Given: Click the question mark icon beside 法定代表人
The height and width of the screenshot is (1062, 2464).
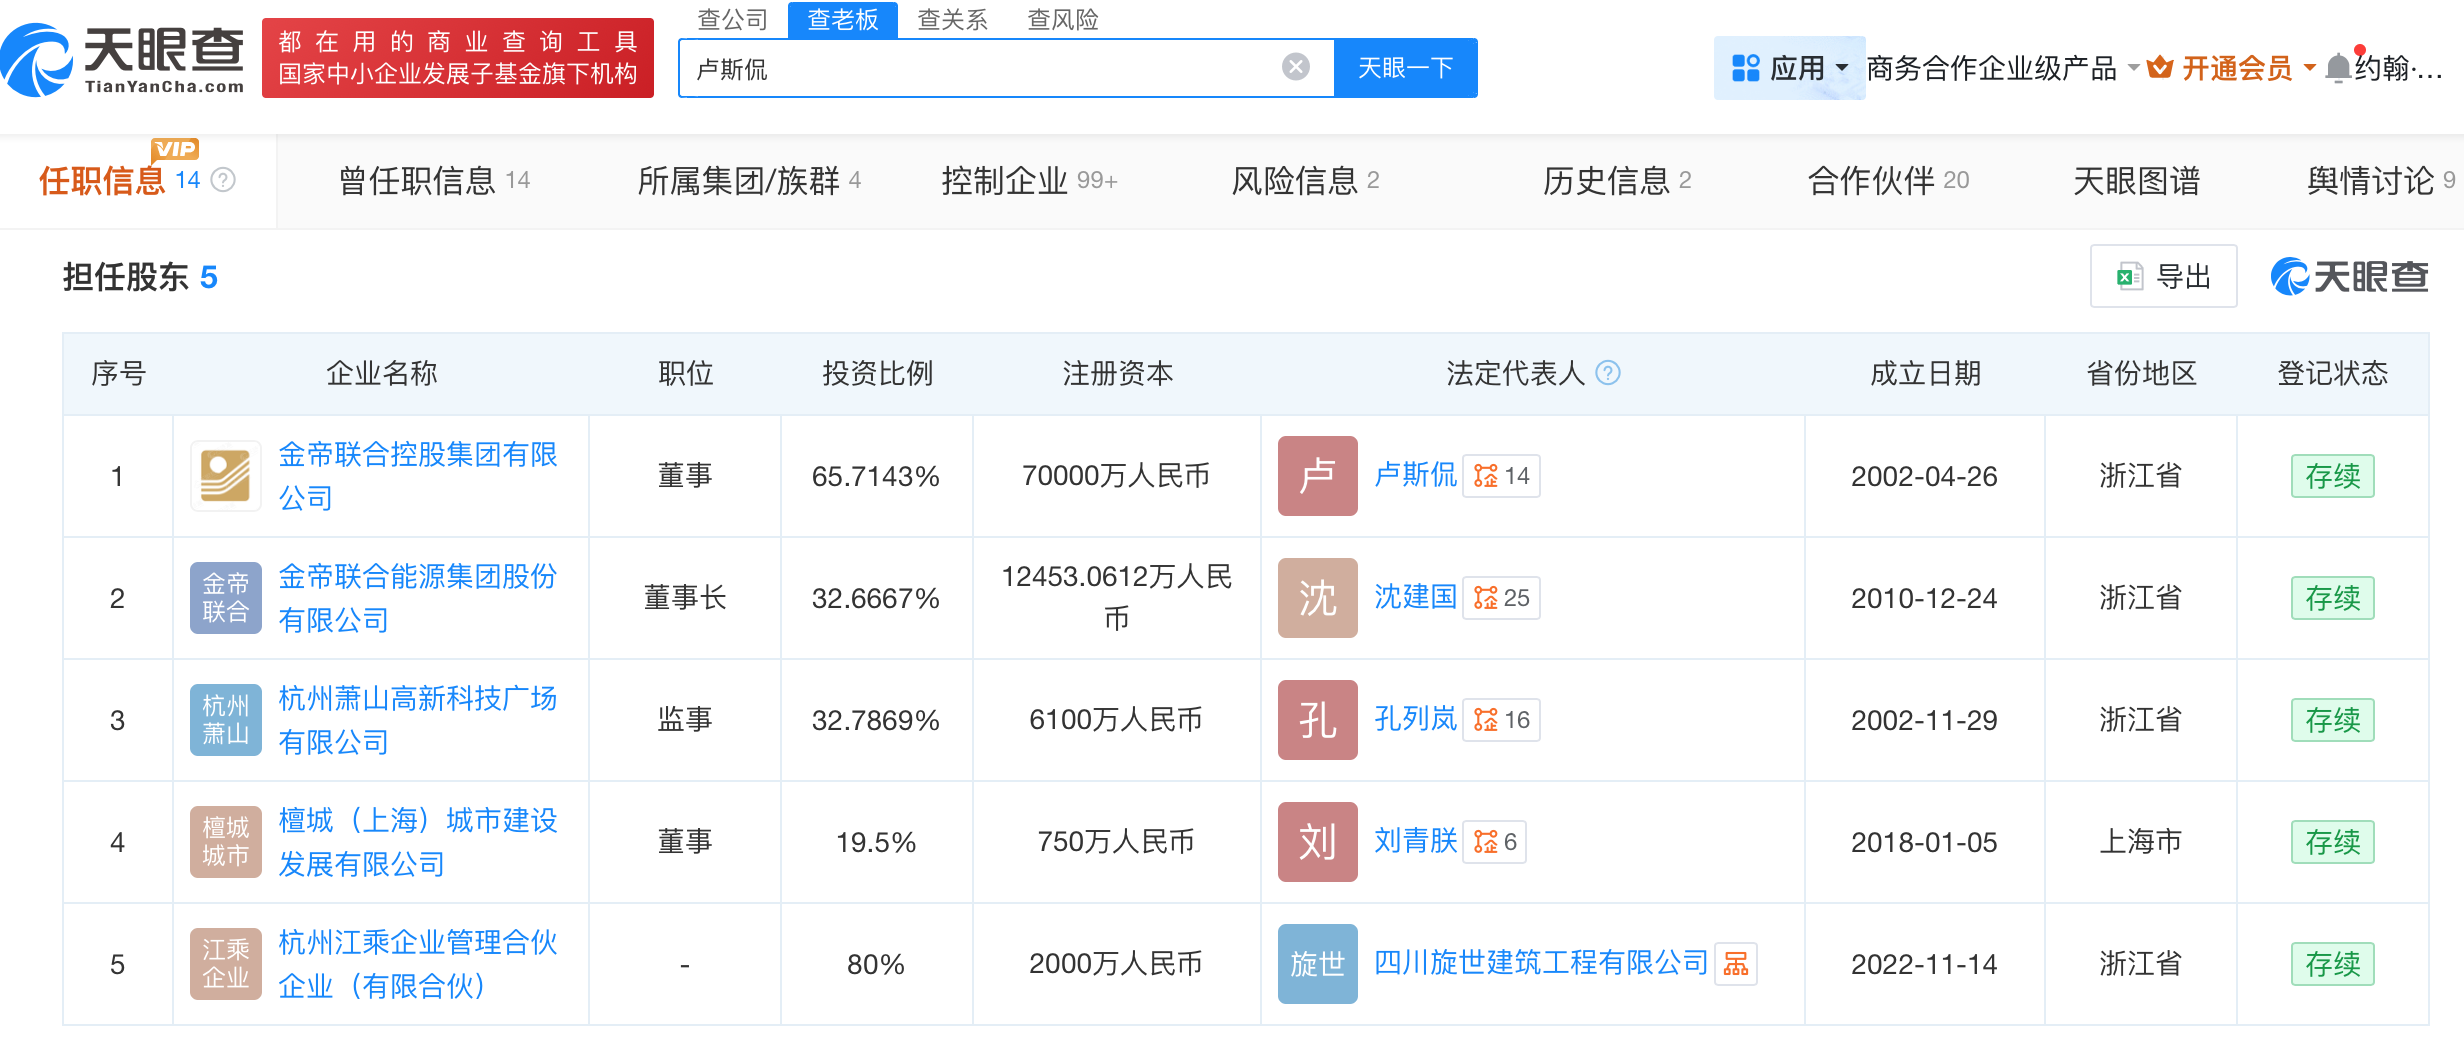Looking at the screenshot, I should 1608,373.
